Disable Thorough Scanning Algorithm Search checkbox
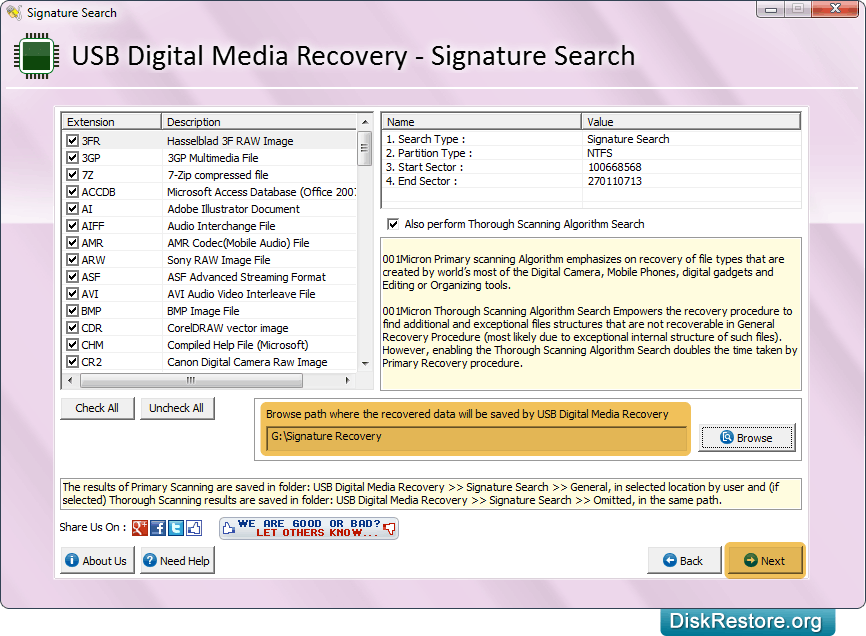This screenshot has height=636, width=866. click(393, 224)
